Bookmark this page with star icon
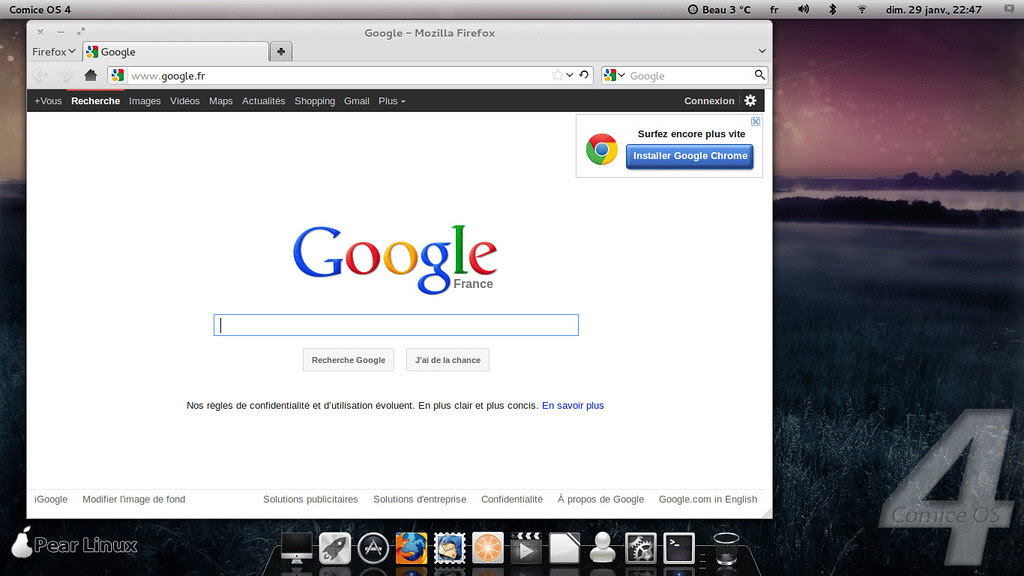 (557, 75)
